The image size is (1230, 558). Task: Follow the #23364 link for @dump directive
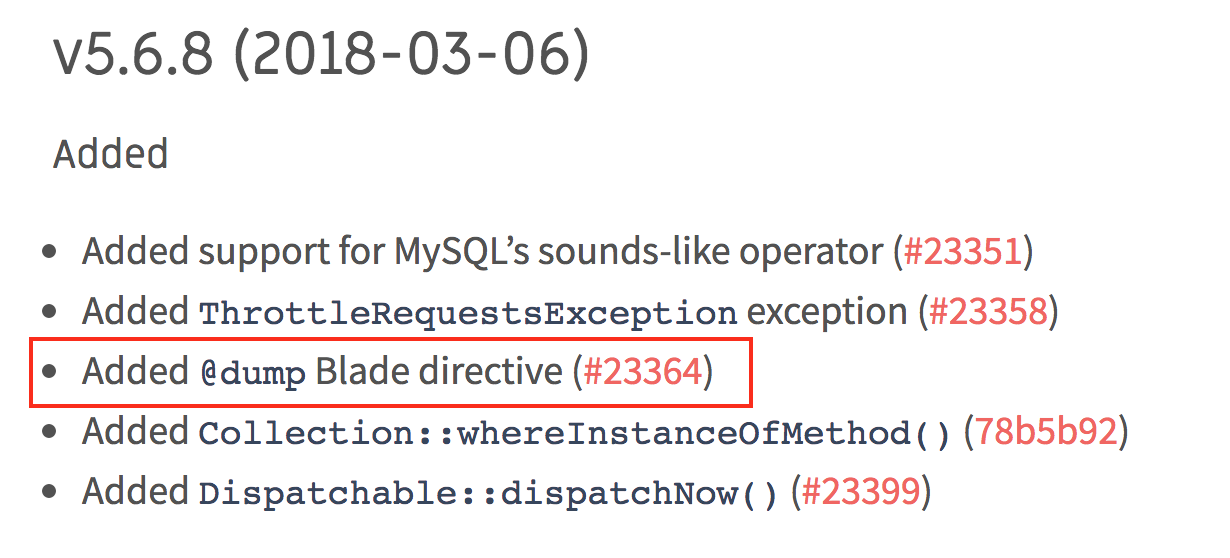(x=643, y=372)
